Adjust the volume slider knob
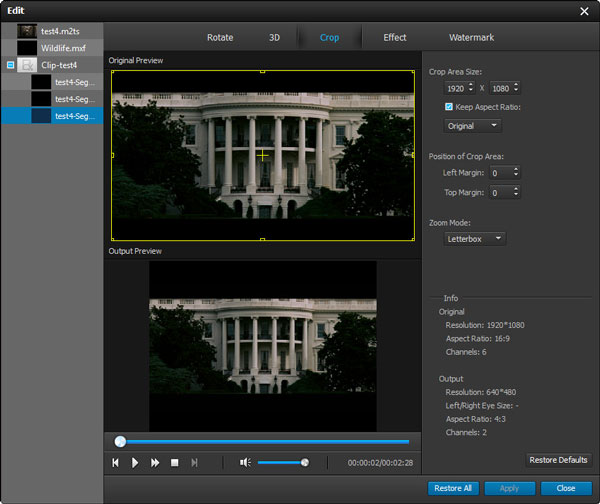 pyautogui.click(x=305, y=462)
